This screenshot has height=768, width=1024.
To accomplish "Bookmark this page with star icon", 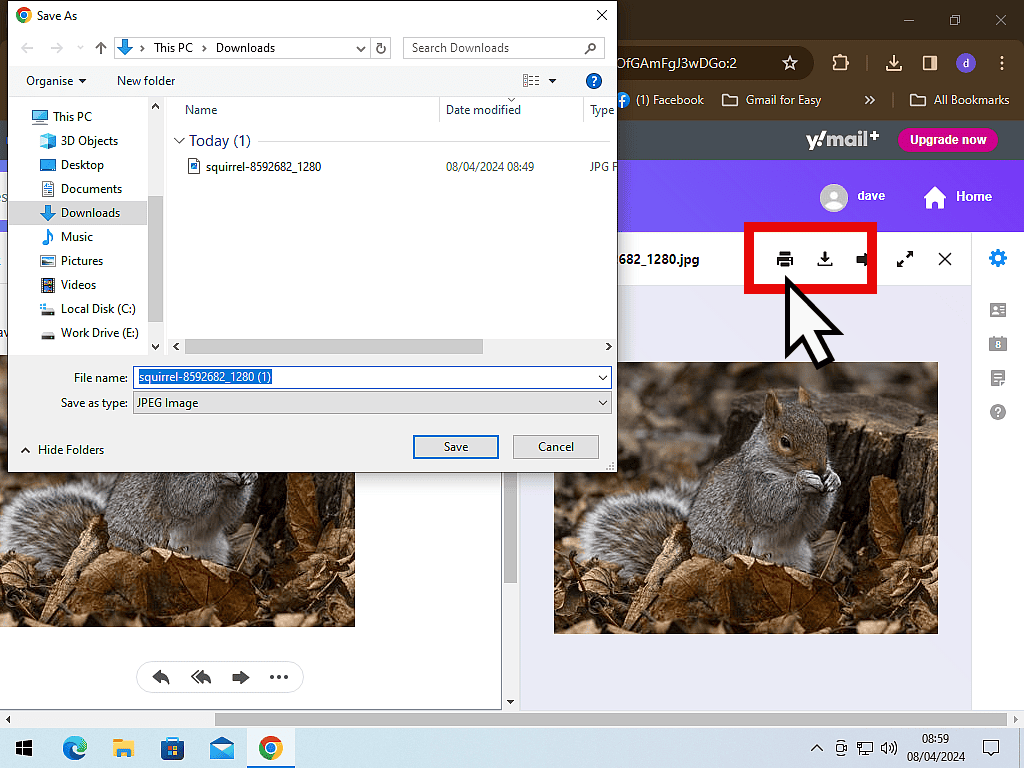I will coord(790,63).
